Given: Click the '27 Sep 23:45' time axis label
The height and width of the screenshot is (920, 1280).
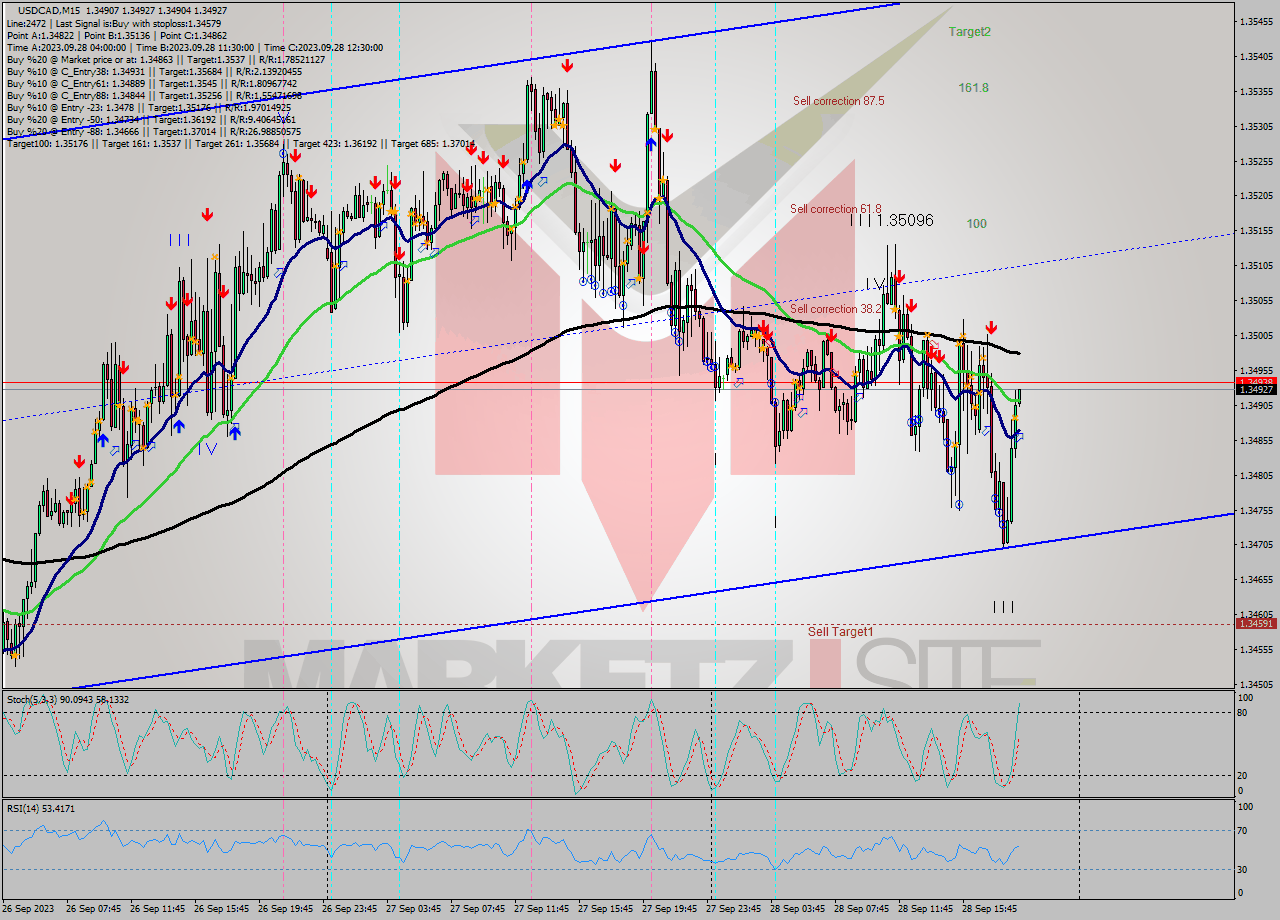Looking at the screenshot, I should coord(734,909).
